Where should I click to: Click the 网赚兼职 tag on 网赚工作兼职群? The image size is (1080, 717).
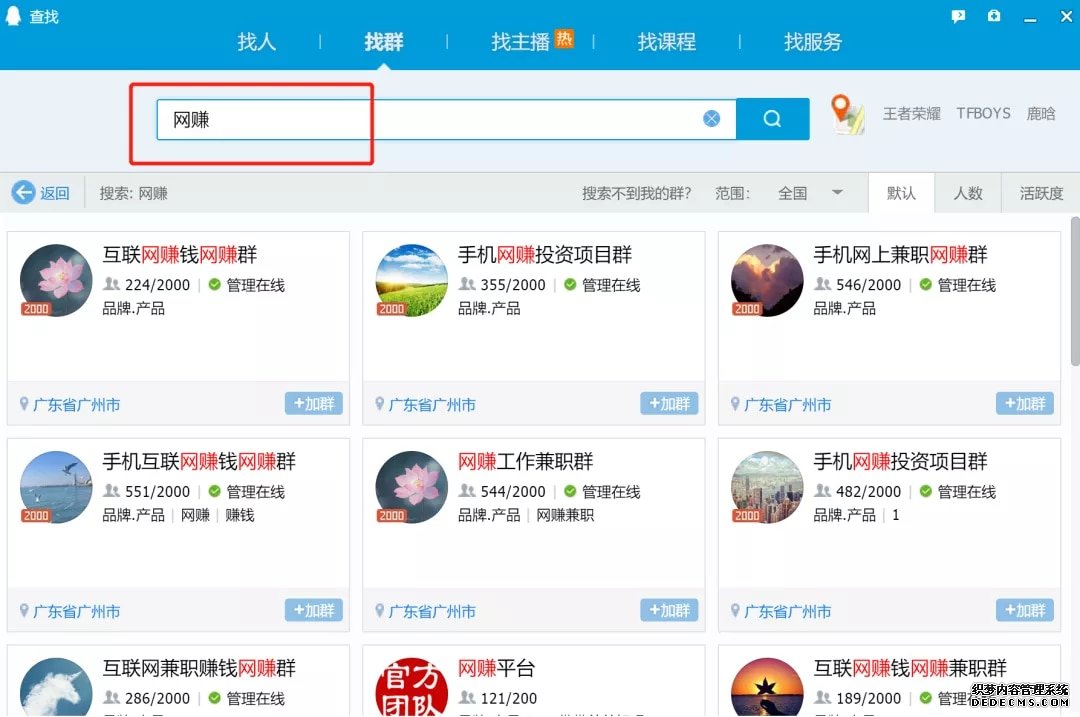pyautogui.click(x=565, y=515)
